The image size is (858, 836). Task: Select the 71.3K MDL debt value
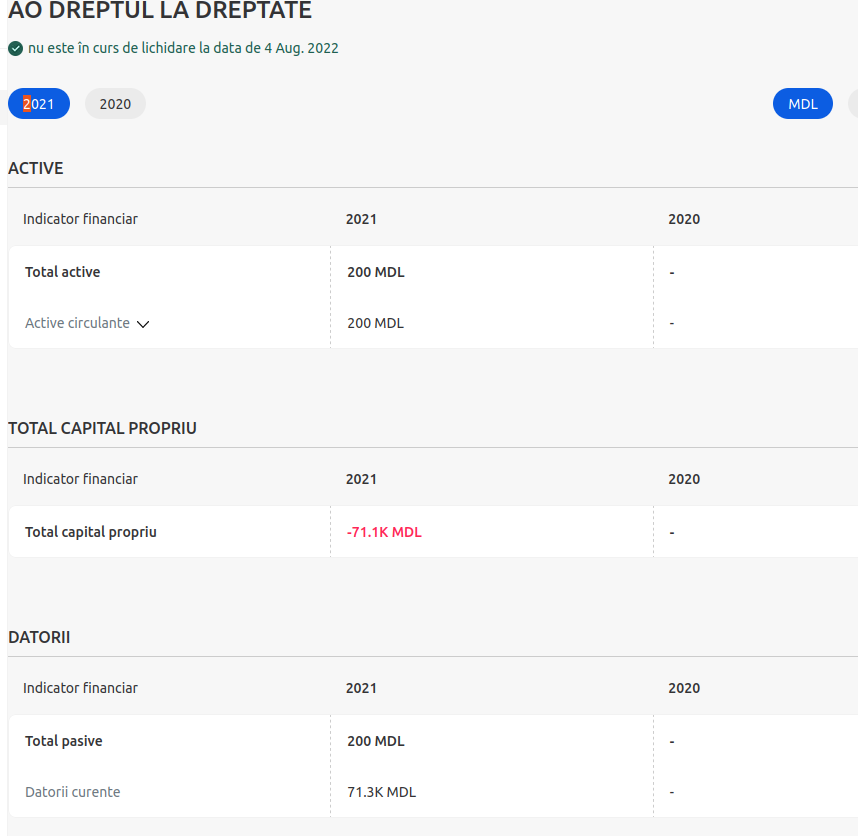point(381,792)
